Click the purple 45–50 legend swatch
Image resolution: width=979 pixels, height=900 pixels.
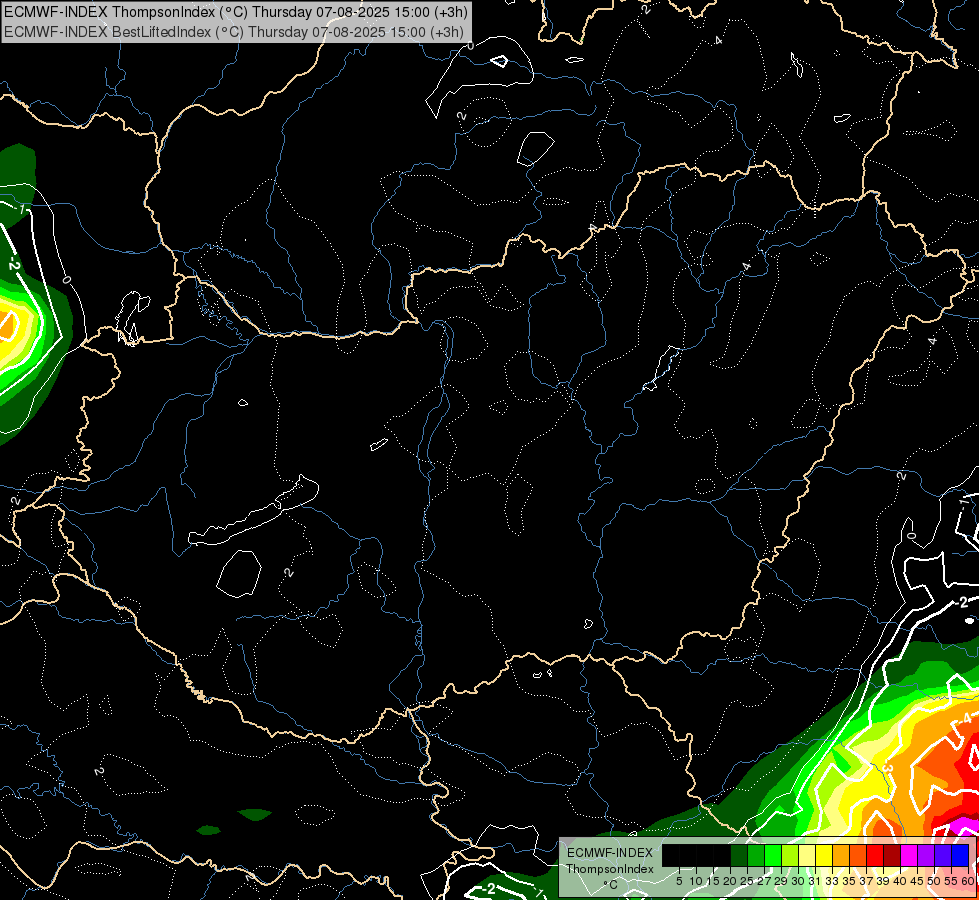(926, 856)
